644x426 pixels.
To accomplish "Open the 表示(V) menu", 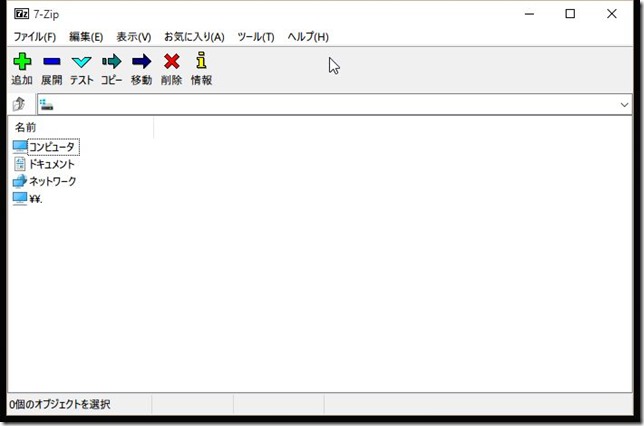I will point(133,37).
